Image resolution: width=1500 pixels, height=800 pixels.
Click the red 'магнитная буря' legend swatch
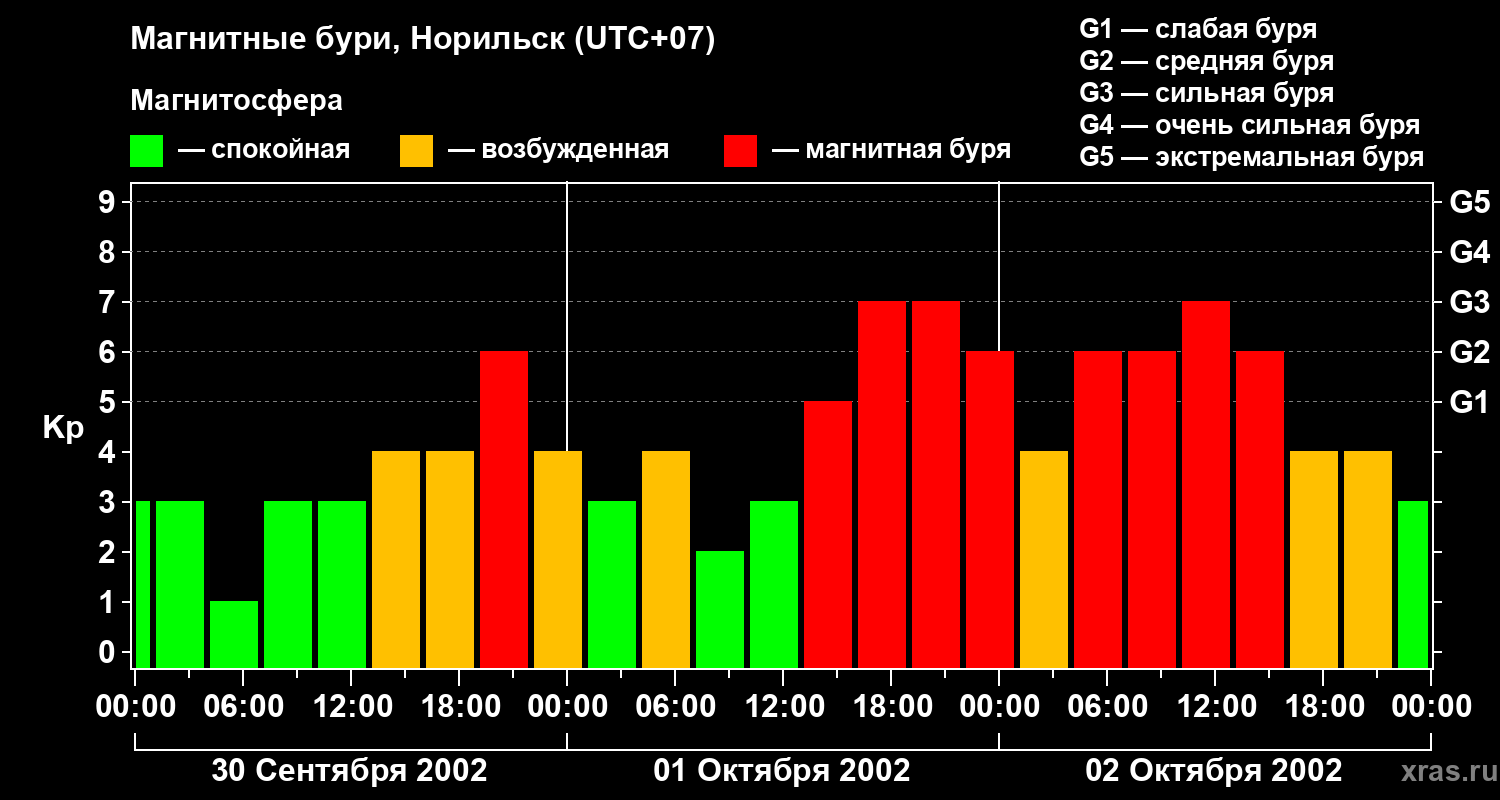740,151
